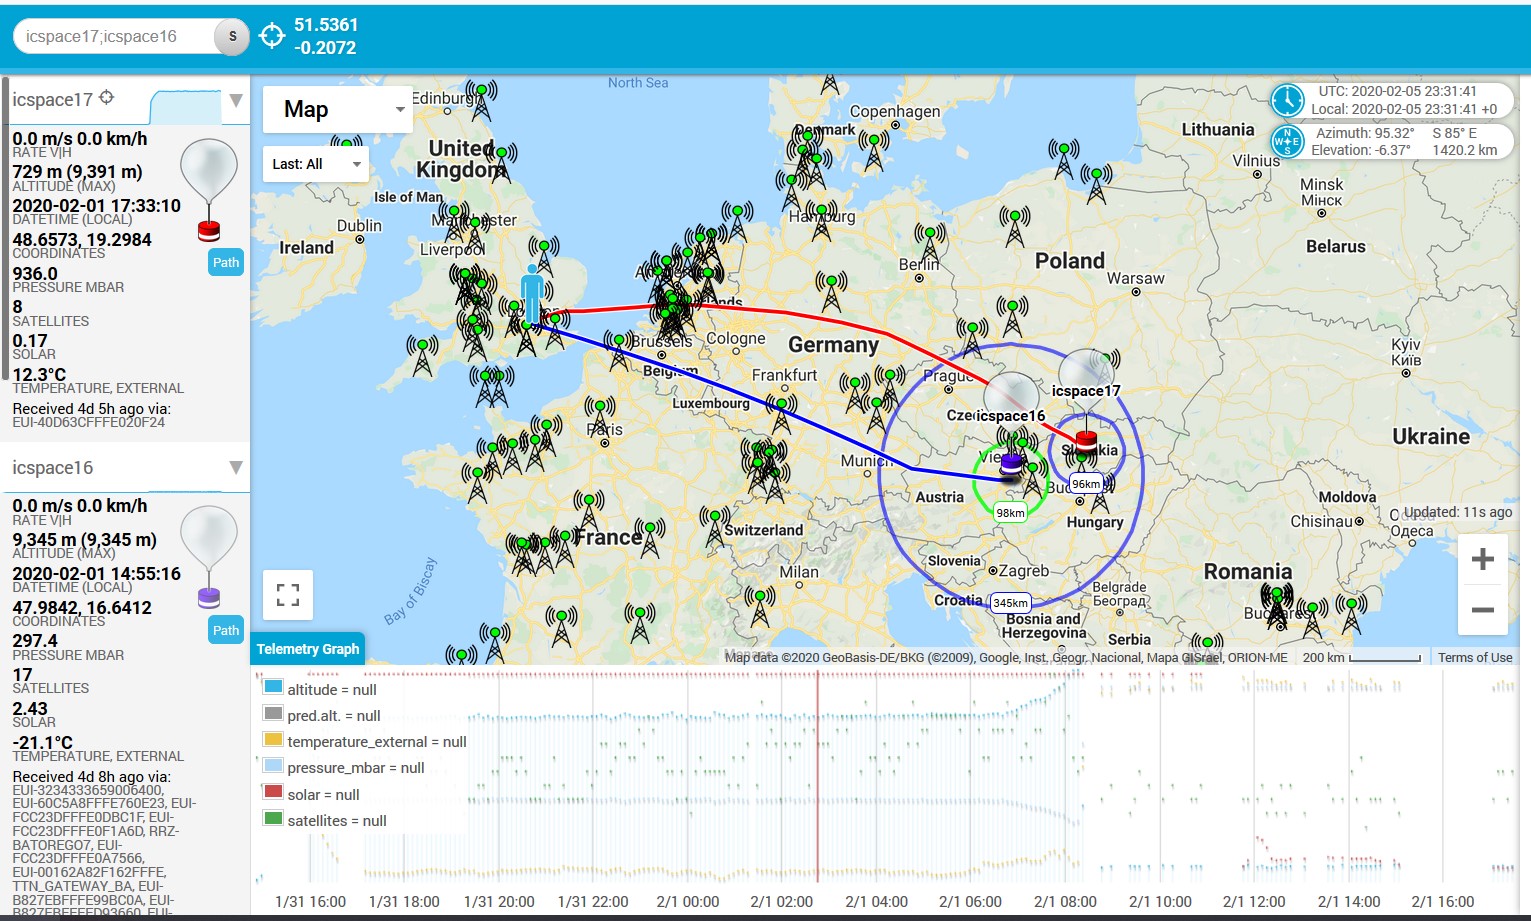This screenshot has height=921, width=1531.
Task: Click the 98km range label
Action: pos(1010,513)
